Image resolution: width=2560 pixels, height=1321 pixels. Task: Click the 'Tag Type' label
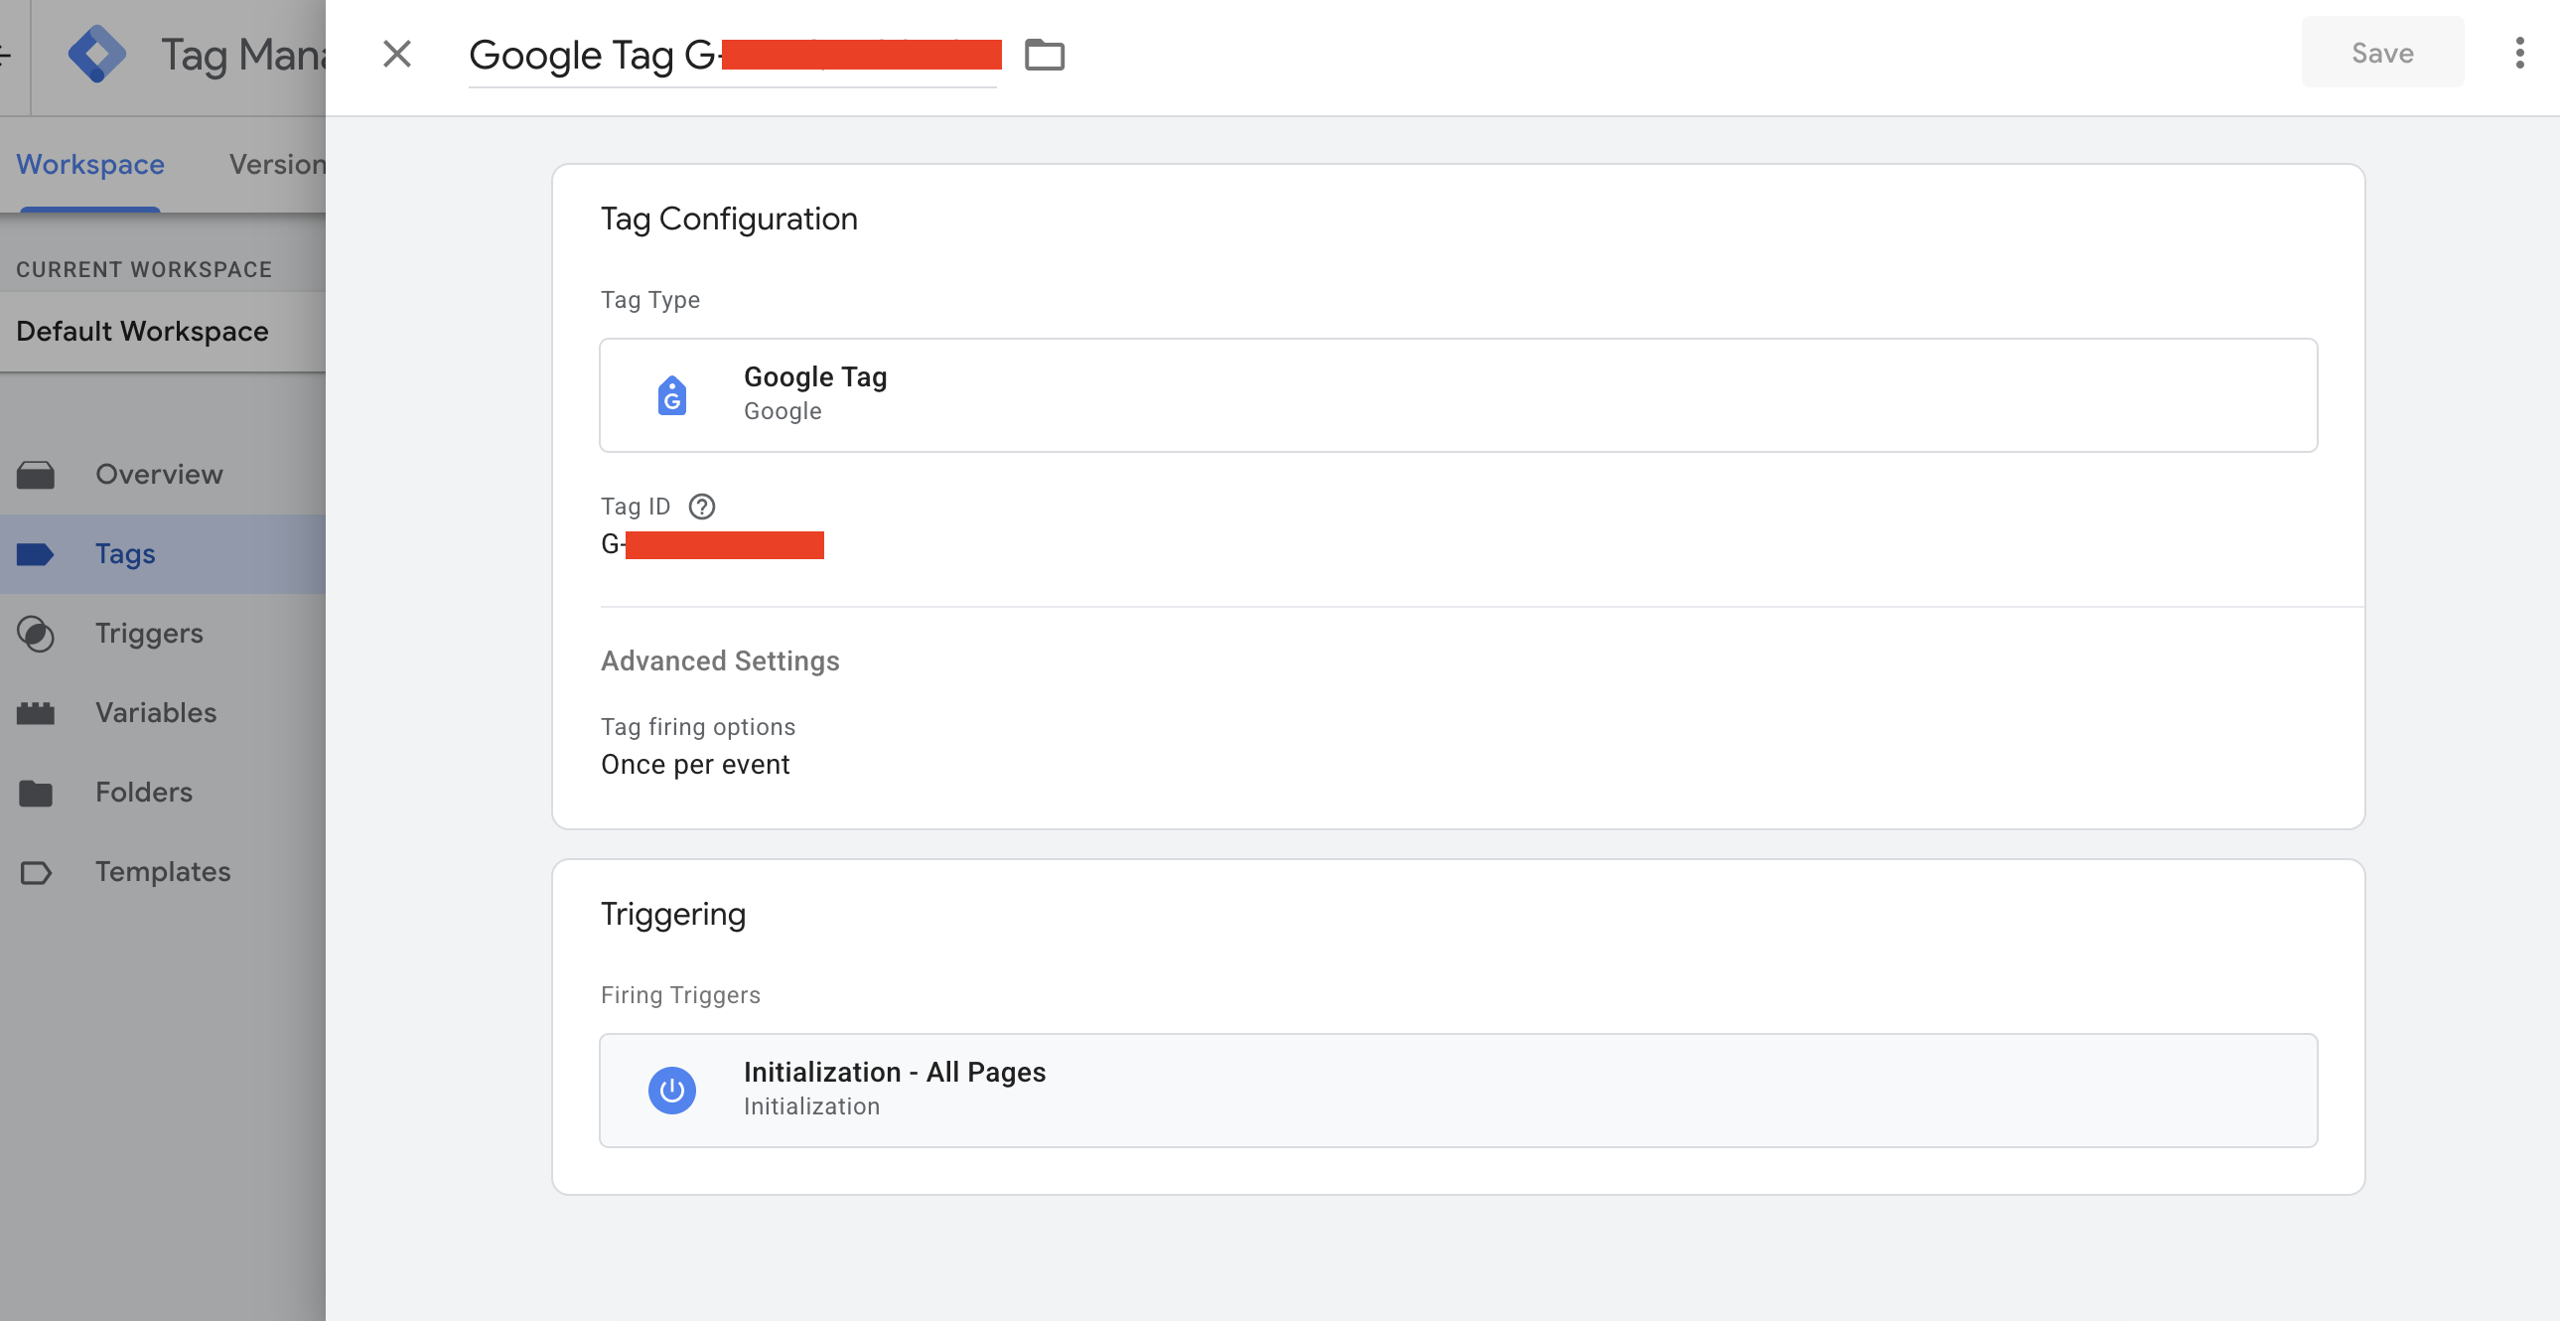(x=650, y=300)
